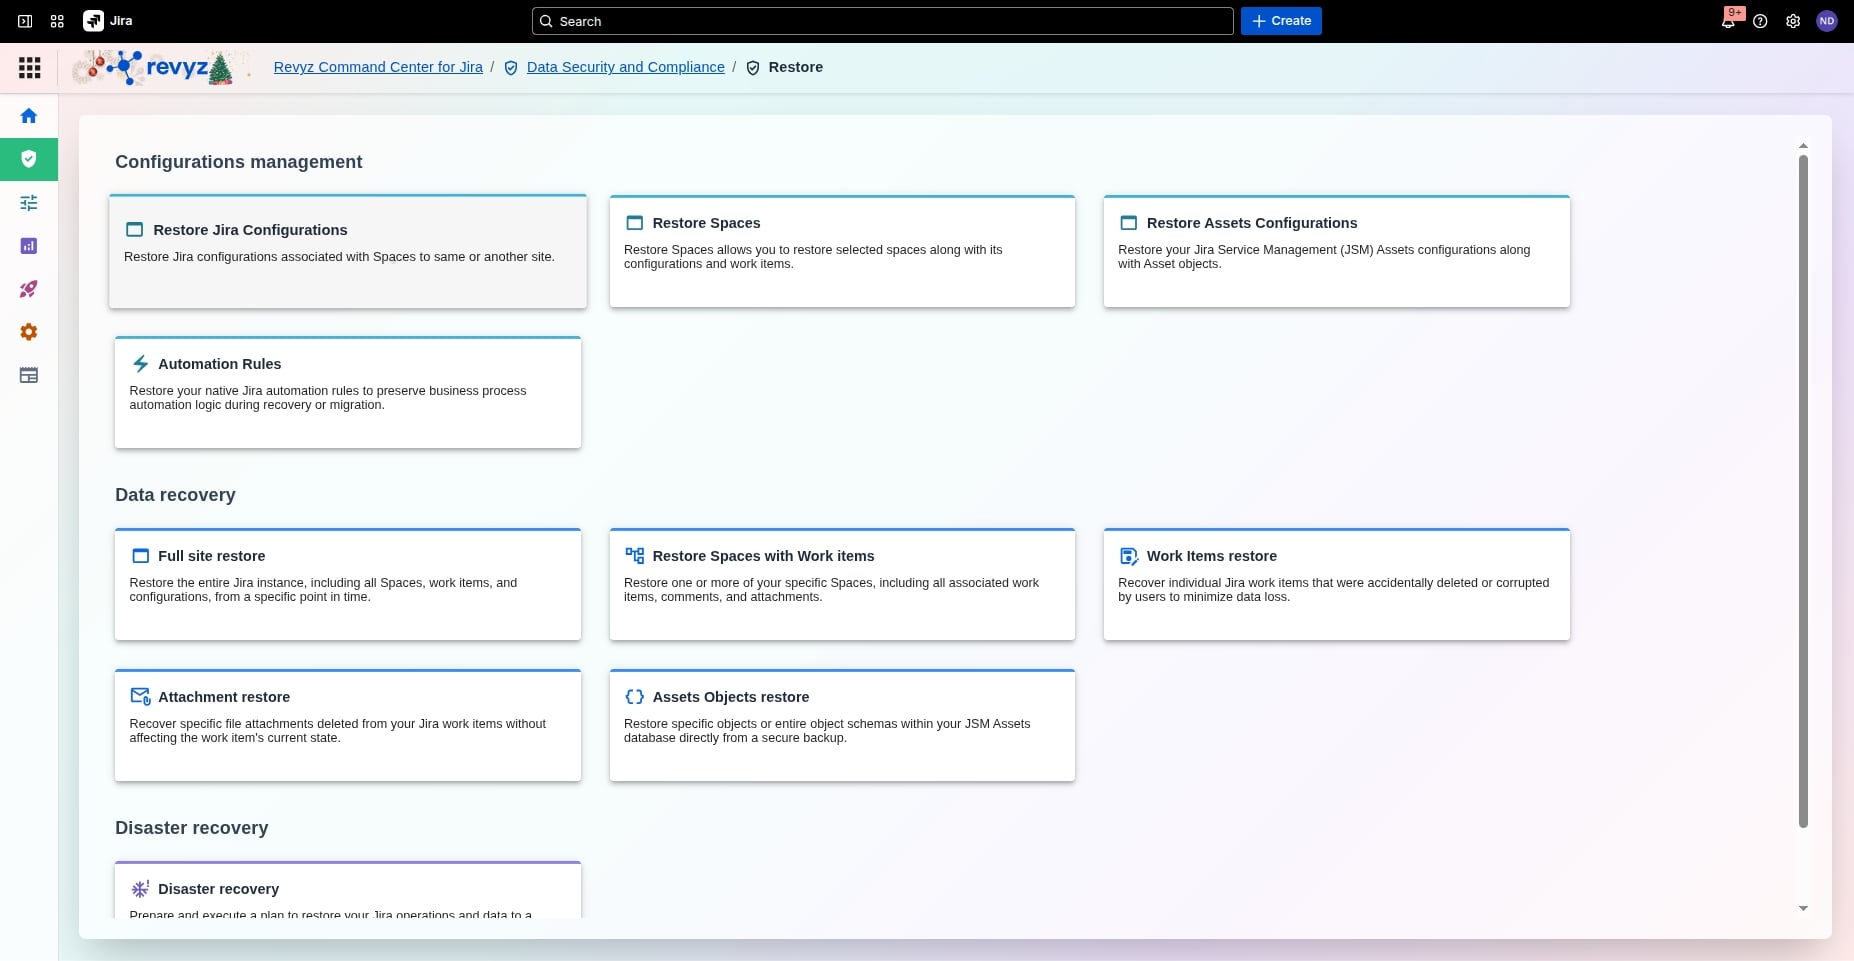1854x961 pixels.
Task: Open the app switcher grid icon
Action: [x=57, y=21]
